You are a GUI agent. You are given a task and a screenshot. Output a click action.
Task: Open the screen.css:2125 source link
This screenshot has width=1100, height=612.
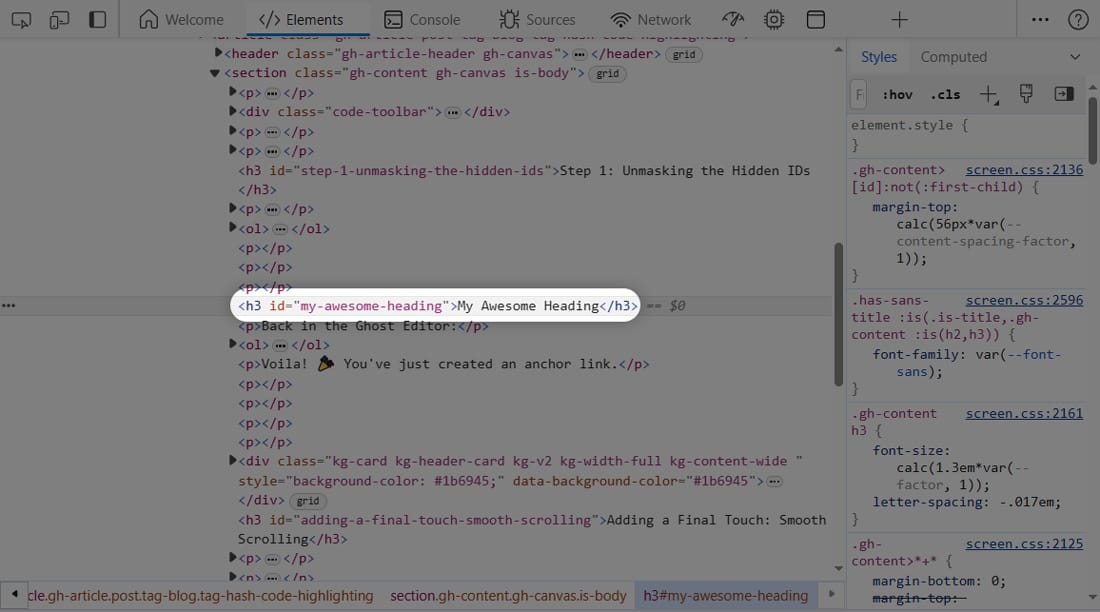1024,544
